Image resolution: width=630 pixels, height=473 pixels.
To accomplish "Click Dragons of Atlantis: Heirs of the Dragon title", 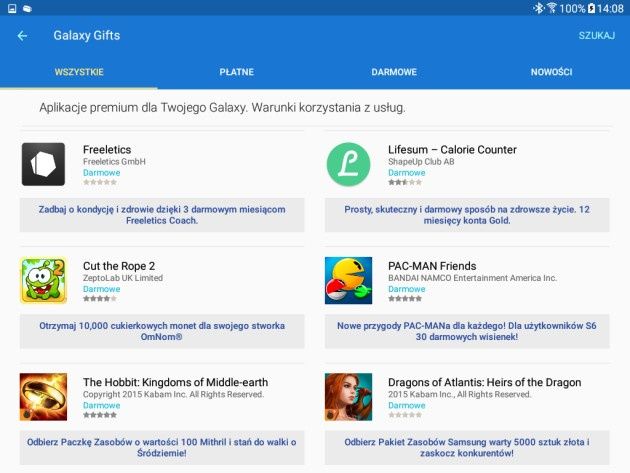I will click(485, 382).
